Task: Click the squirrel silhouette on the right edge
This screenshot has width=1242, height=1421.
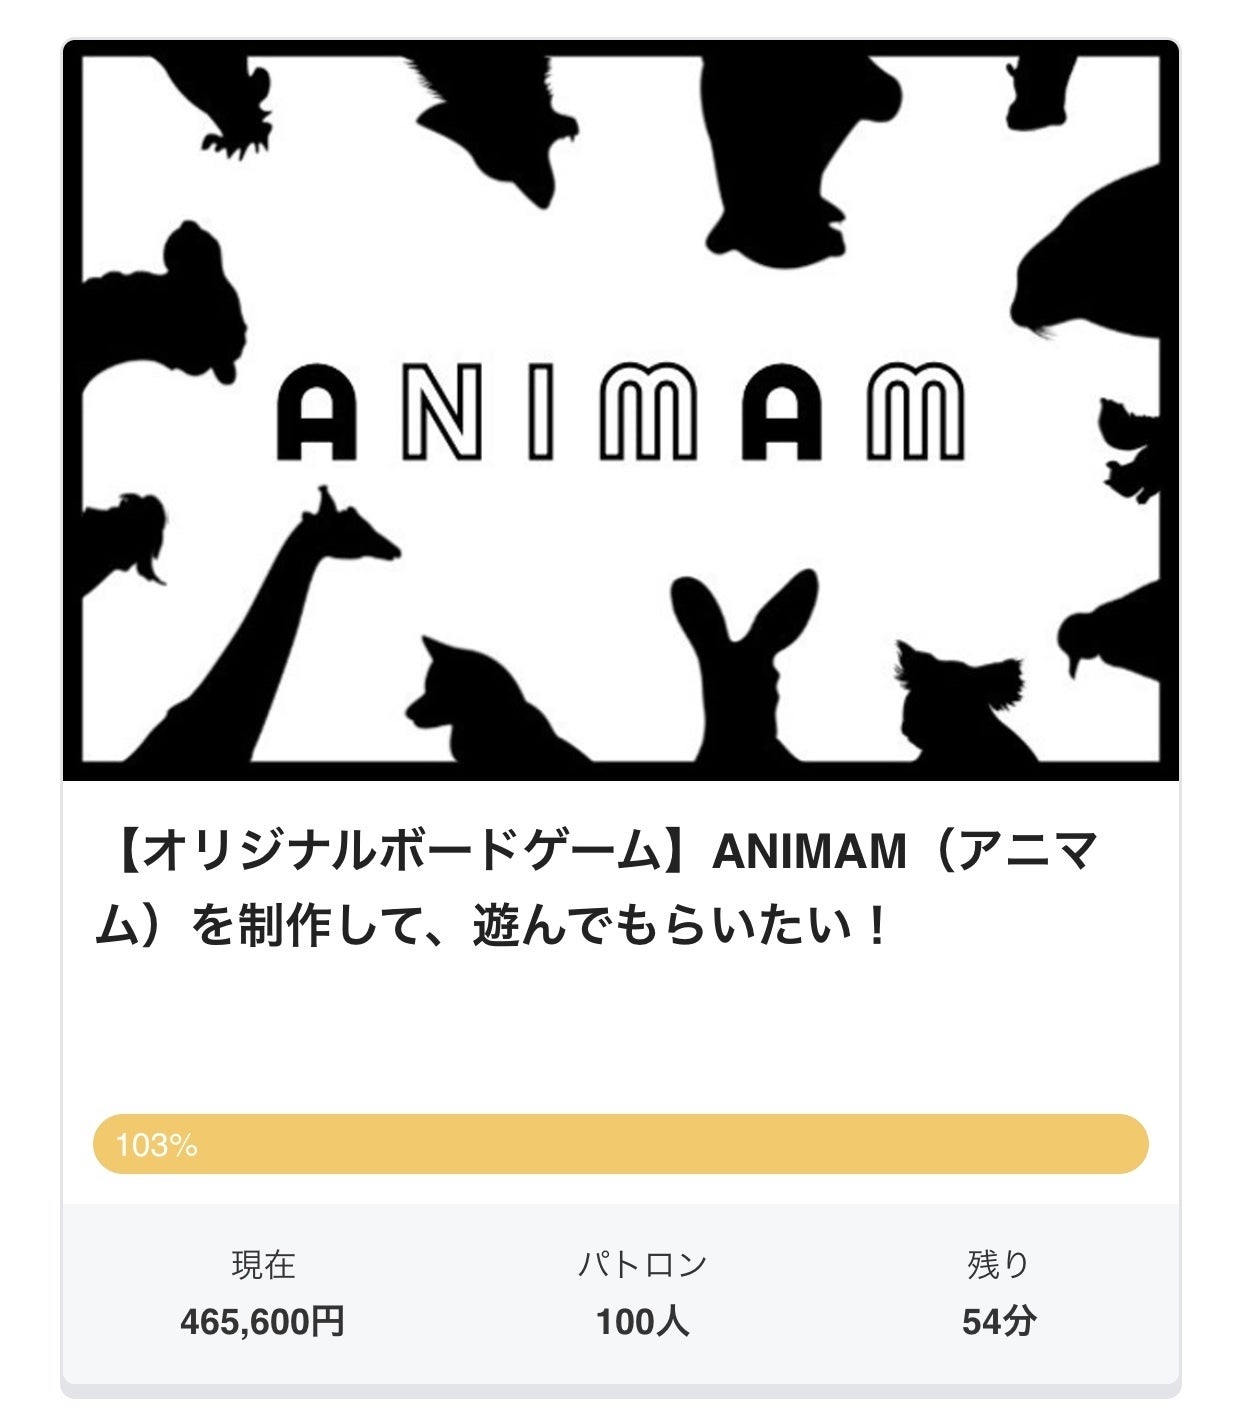Action: (1130, 450)
